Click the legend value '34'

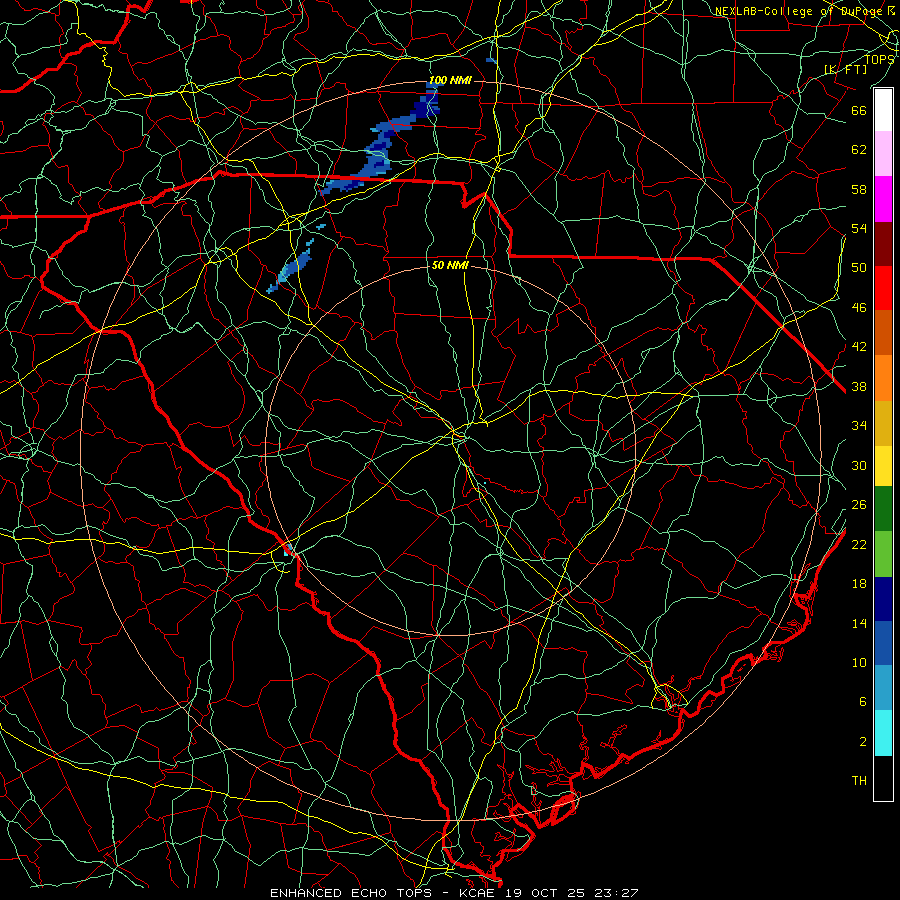tap(859, 426)
